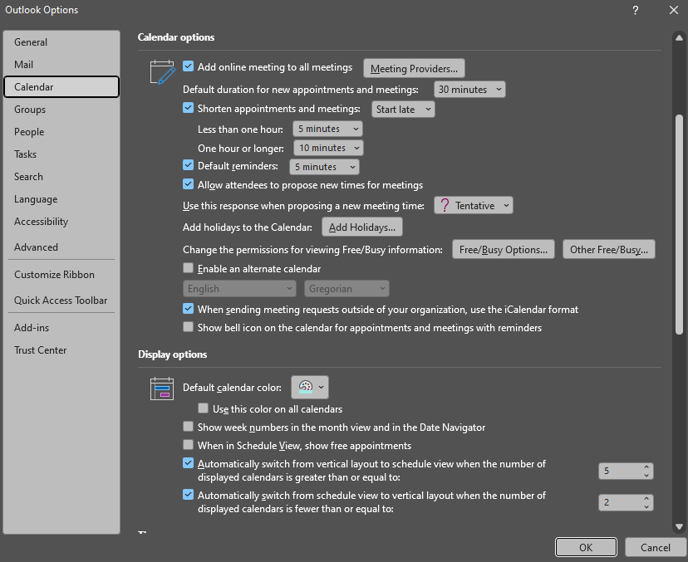This screenshot has height=562, width=688.
Task: Open the Tentative response dropdown
Action: 473,205
